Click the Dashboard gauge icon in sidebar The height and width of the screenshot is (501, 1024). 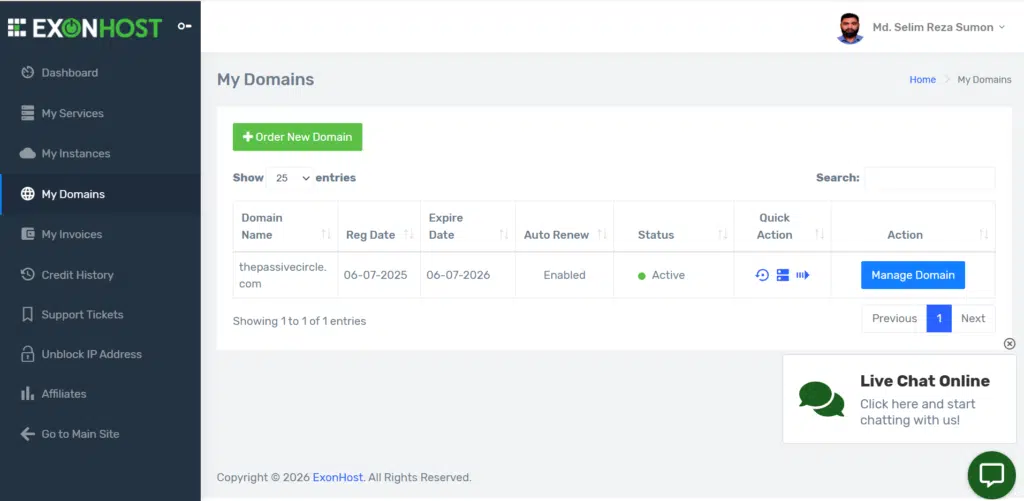click(x=27, y=73)
